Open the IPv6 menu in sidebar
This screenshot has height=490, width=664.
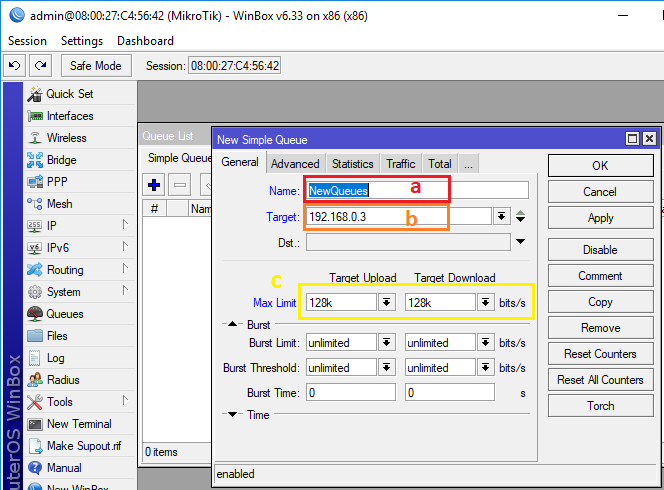tap(80, 248)
